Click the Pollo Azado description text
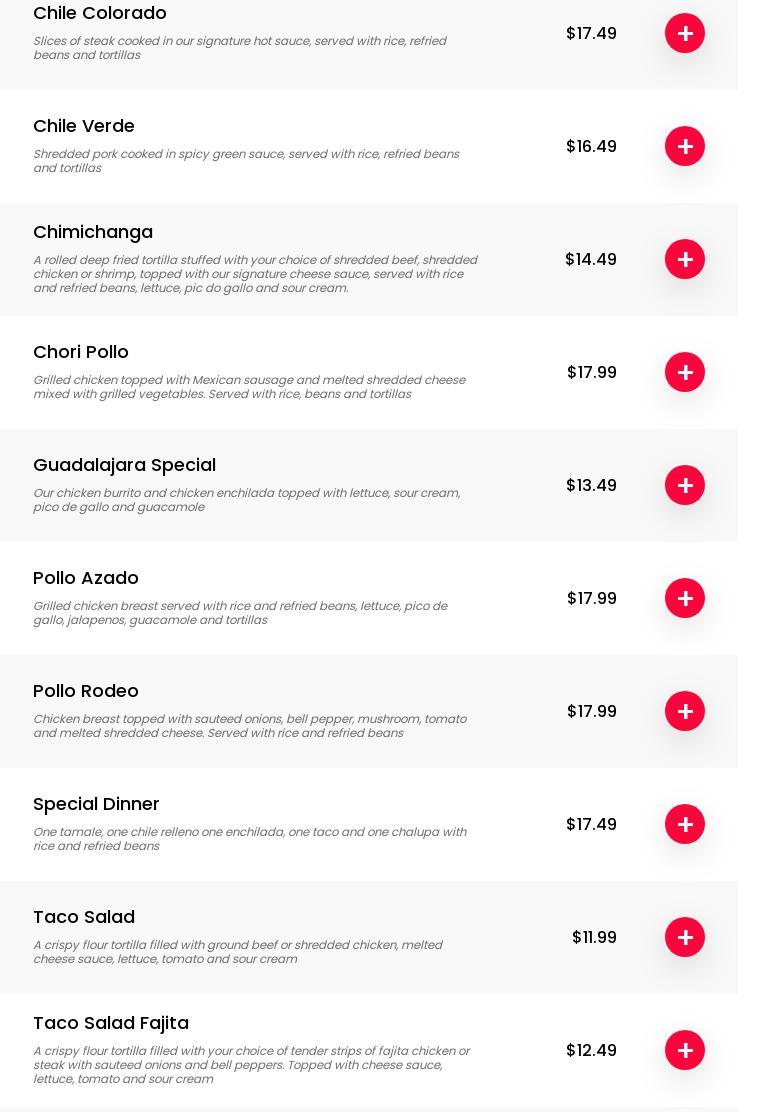The height and width of the screenshot is (1112, 770). 240,613
